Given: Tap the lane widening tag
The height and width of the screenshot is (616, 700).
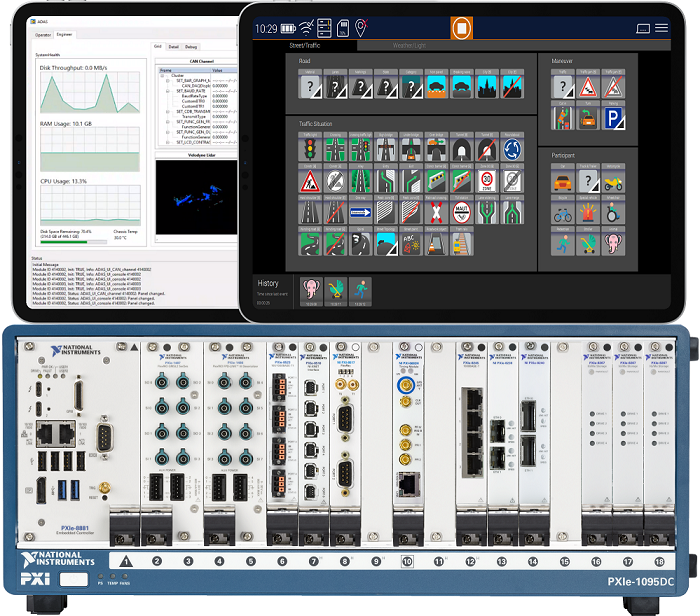Looking at the screenshot, I should coord(487,212).
